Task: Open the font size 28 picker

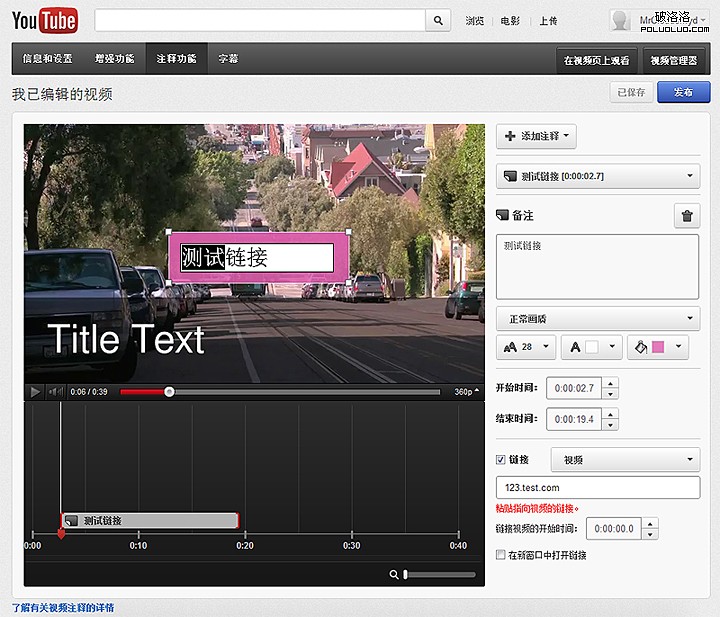Action: [x=526, y=347]
